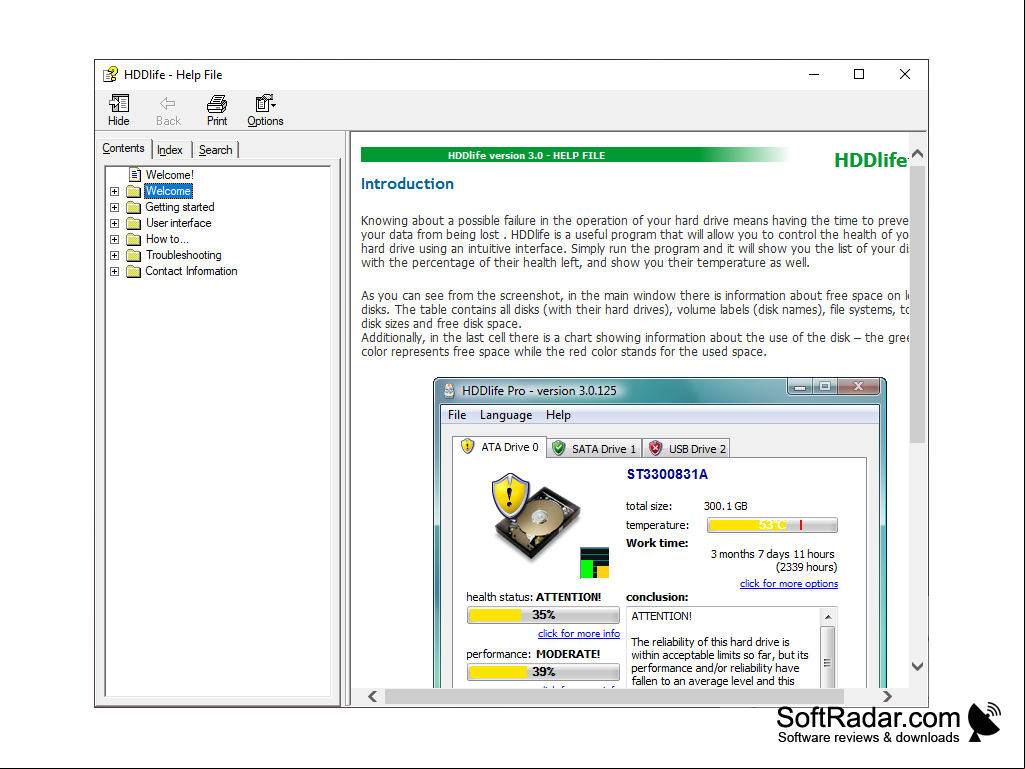
Task: Click the help pane vertical scrollbar thumb
Action: 917,303
